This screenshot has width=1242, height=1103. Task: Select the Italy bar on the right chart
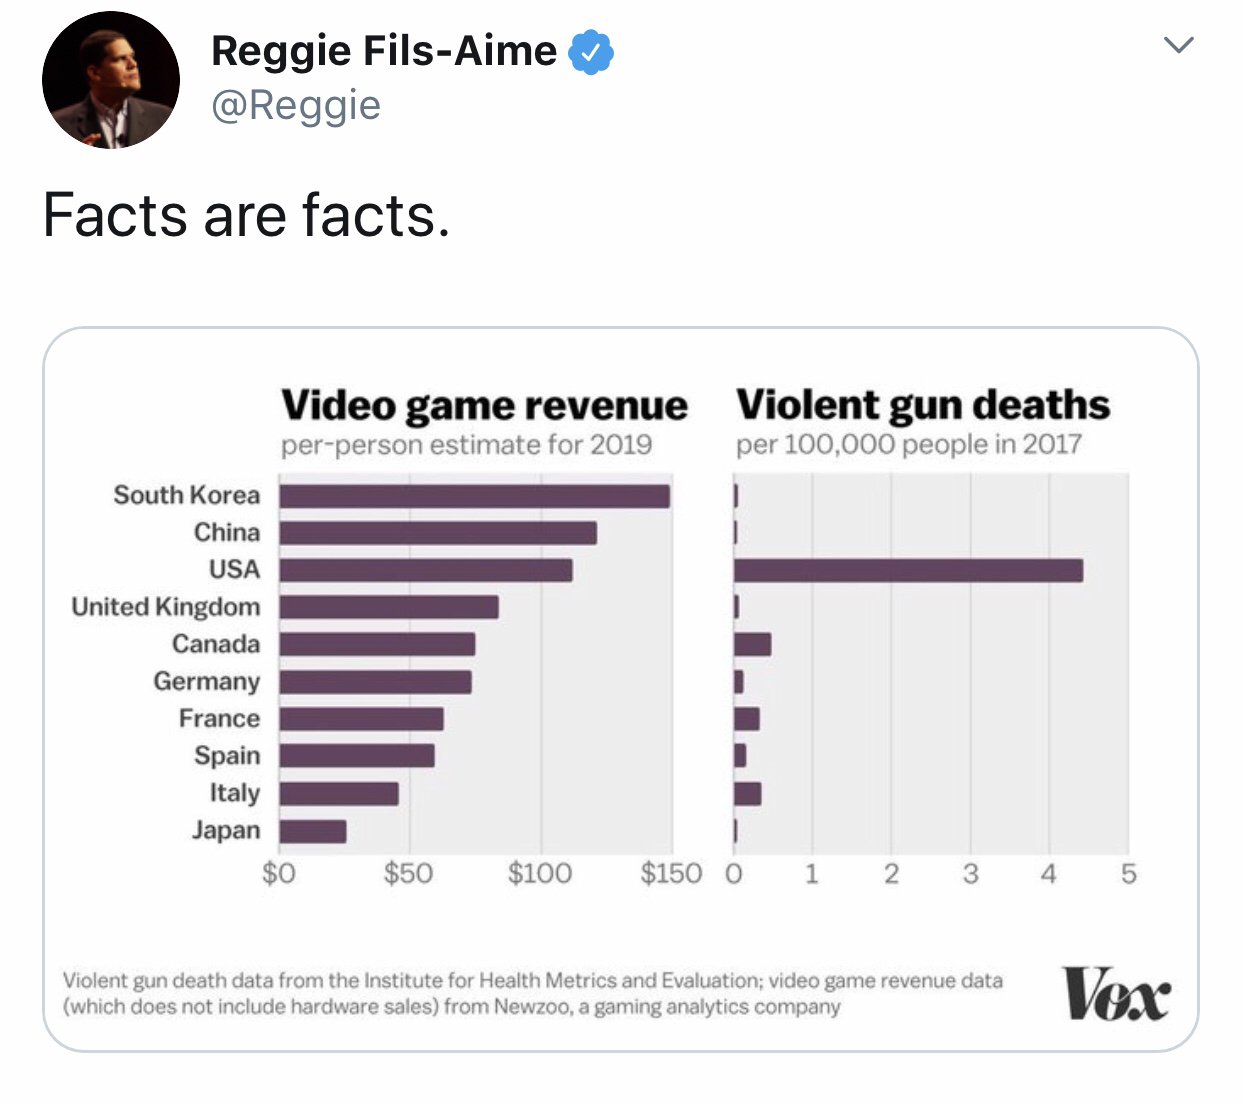(x=748, y=793)
